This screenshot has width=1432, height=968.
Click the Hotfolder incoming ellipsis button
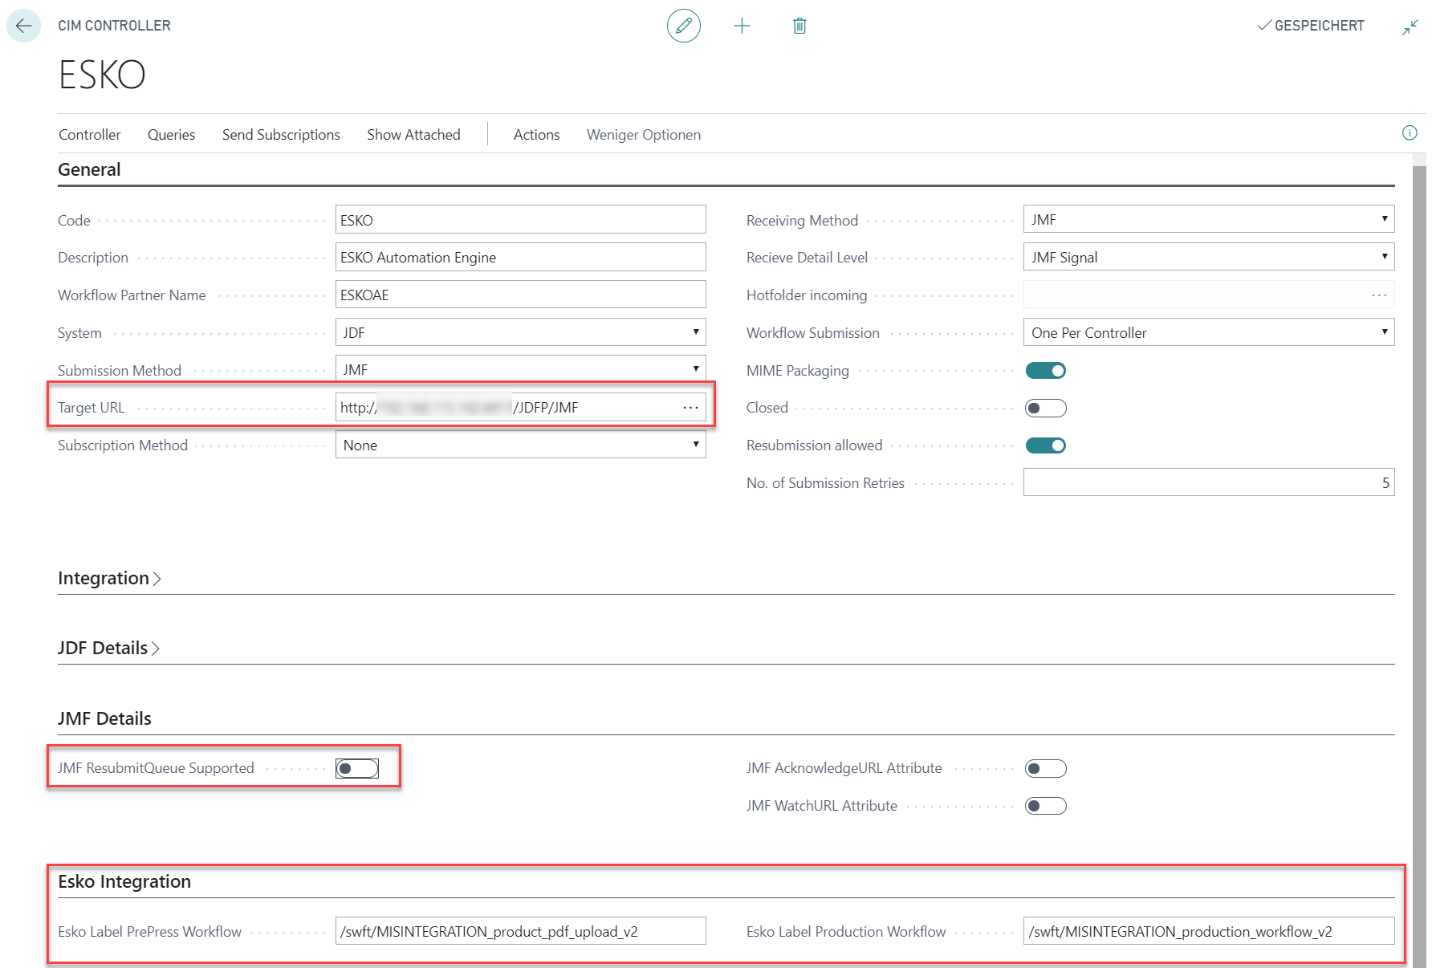click(1379, 295)
